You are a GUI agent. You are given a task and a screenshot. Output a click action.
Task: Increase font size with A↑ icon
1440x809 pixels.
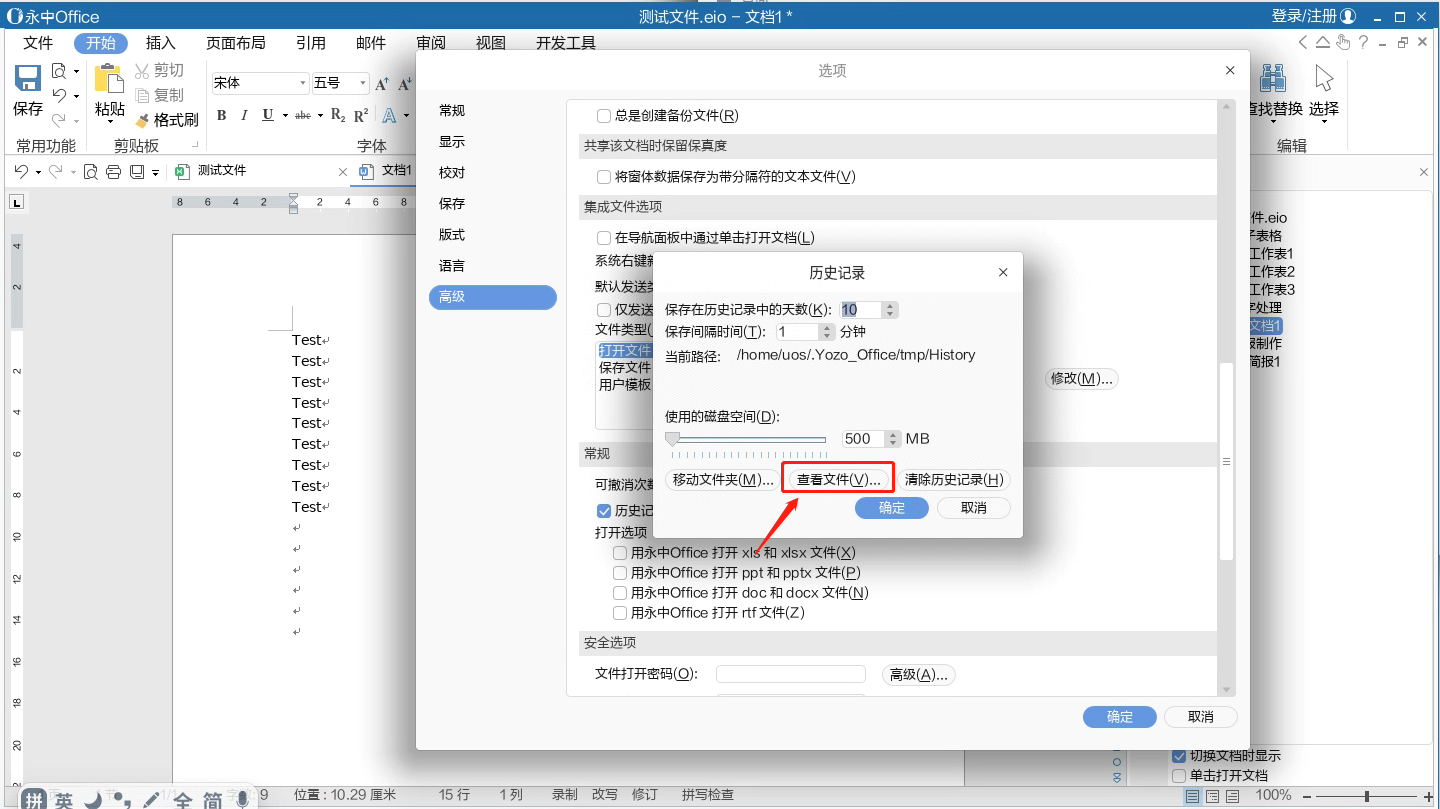382,84
